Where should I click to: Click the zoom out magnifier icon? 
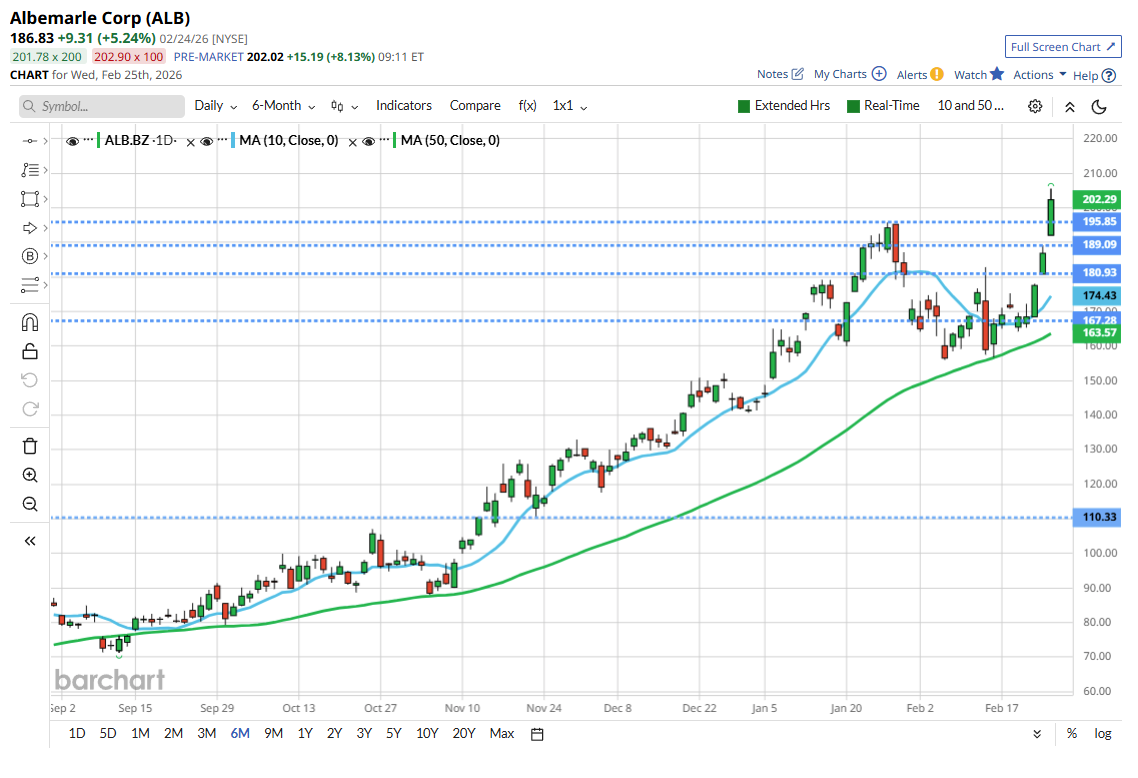tap(30, 504)
